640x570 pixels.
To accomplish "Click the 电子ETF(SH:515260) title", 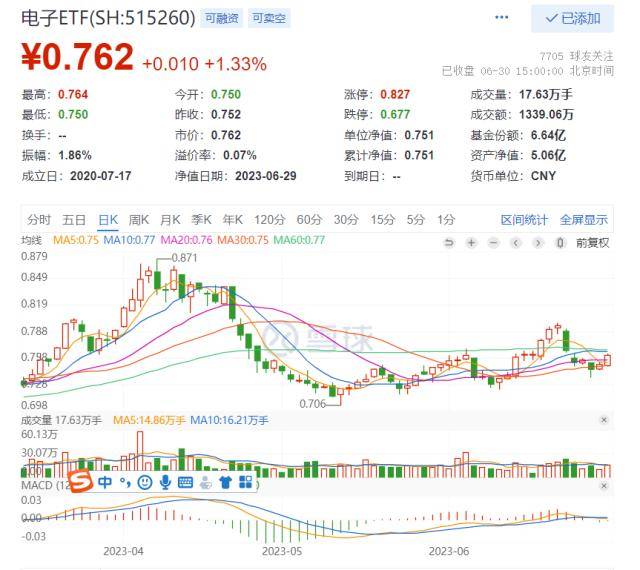I will click(x=108, y=18).
